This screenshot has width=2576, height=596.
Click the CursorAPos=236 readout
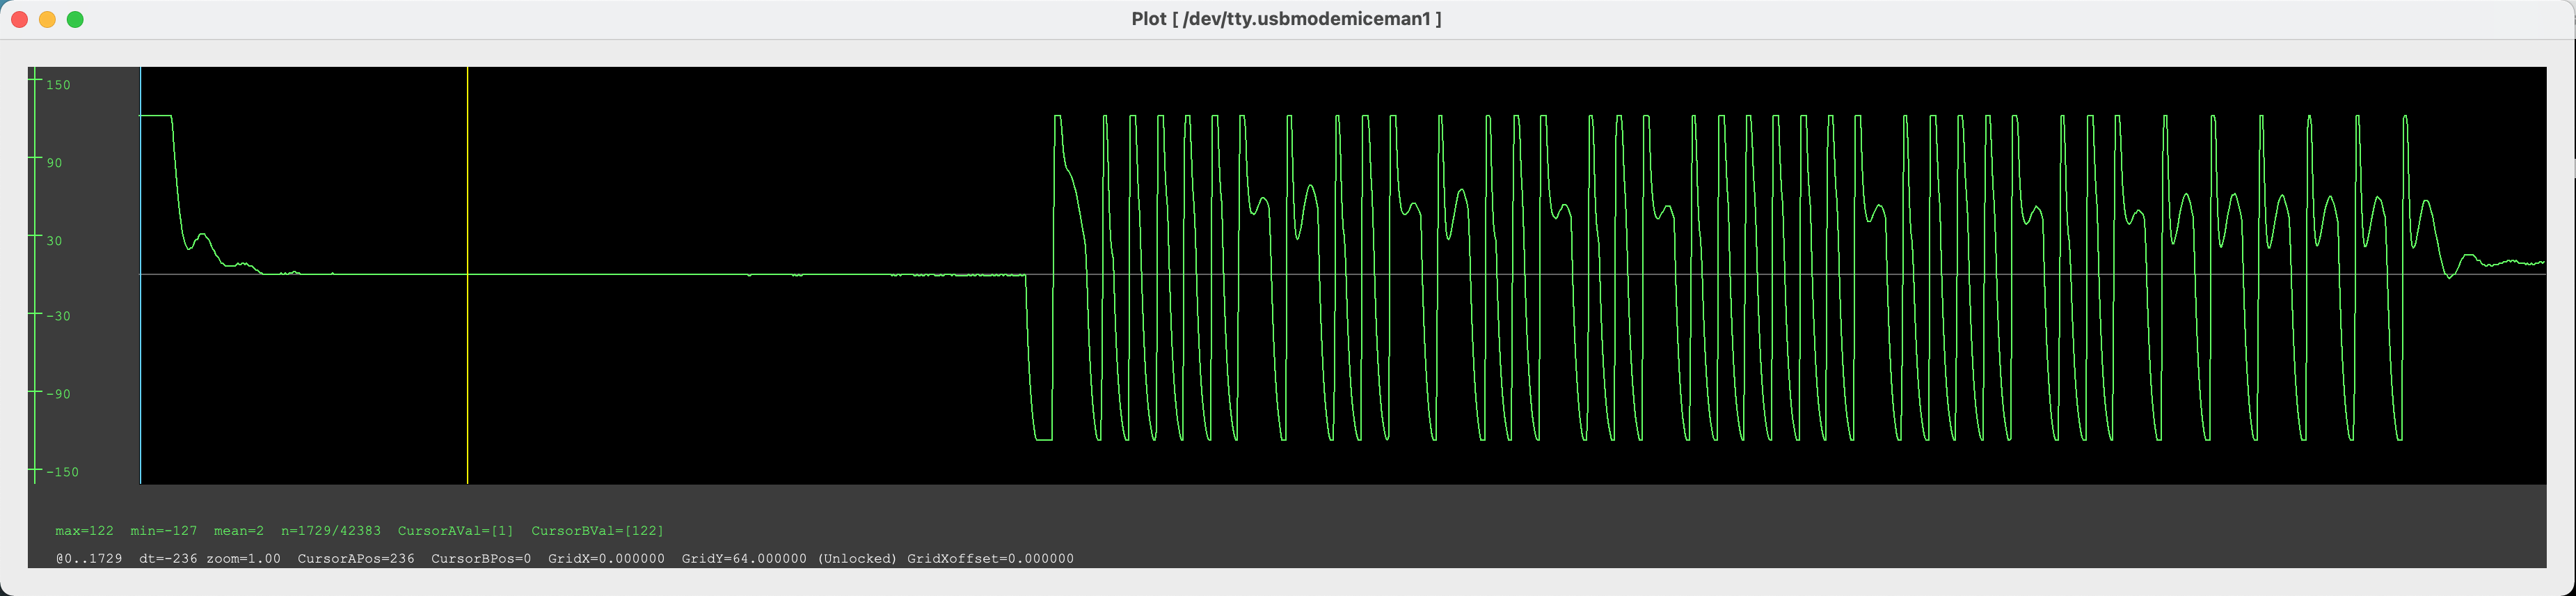click(x=356, y=559)
